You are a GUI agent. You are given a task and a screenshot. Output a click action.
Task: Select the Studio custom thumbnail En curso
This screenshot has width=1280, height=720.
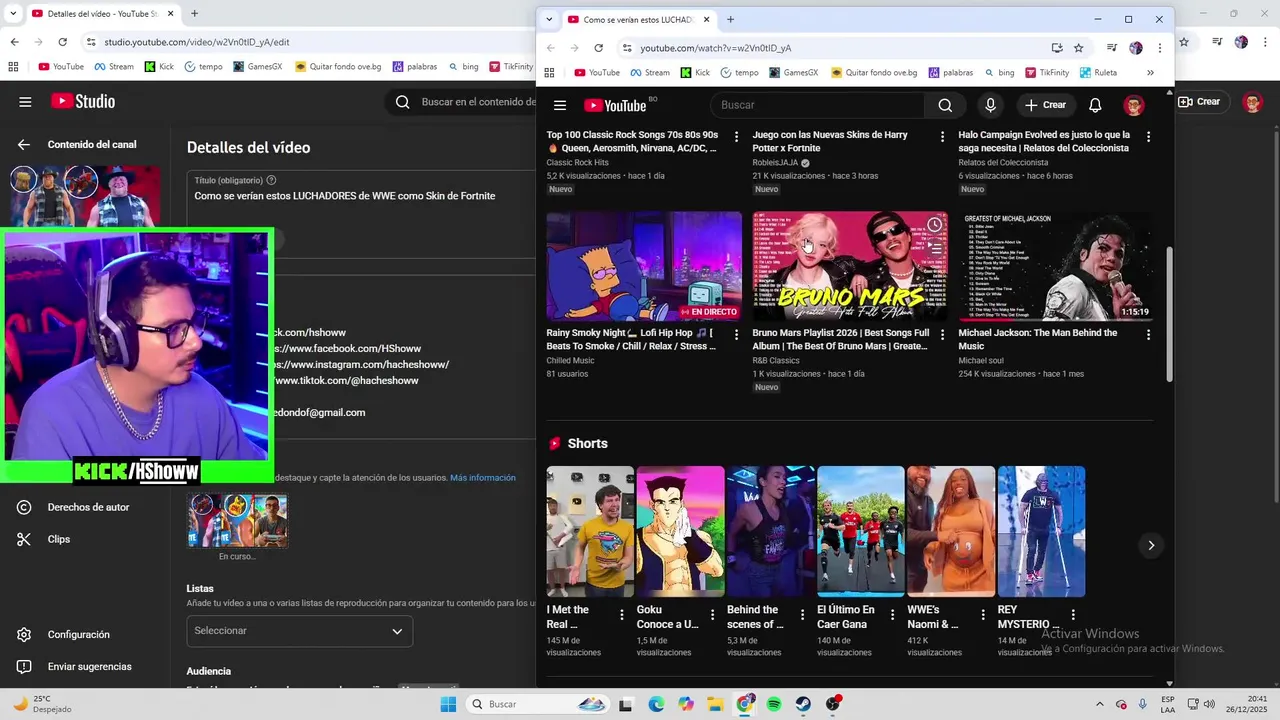click(237, 520)
